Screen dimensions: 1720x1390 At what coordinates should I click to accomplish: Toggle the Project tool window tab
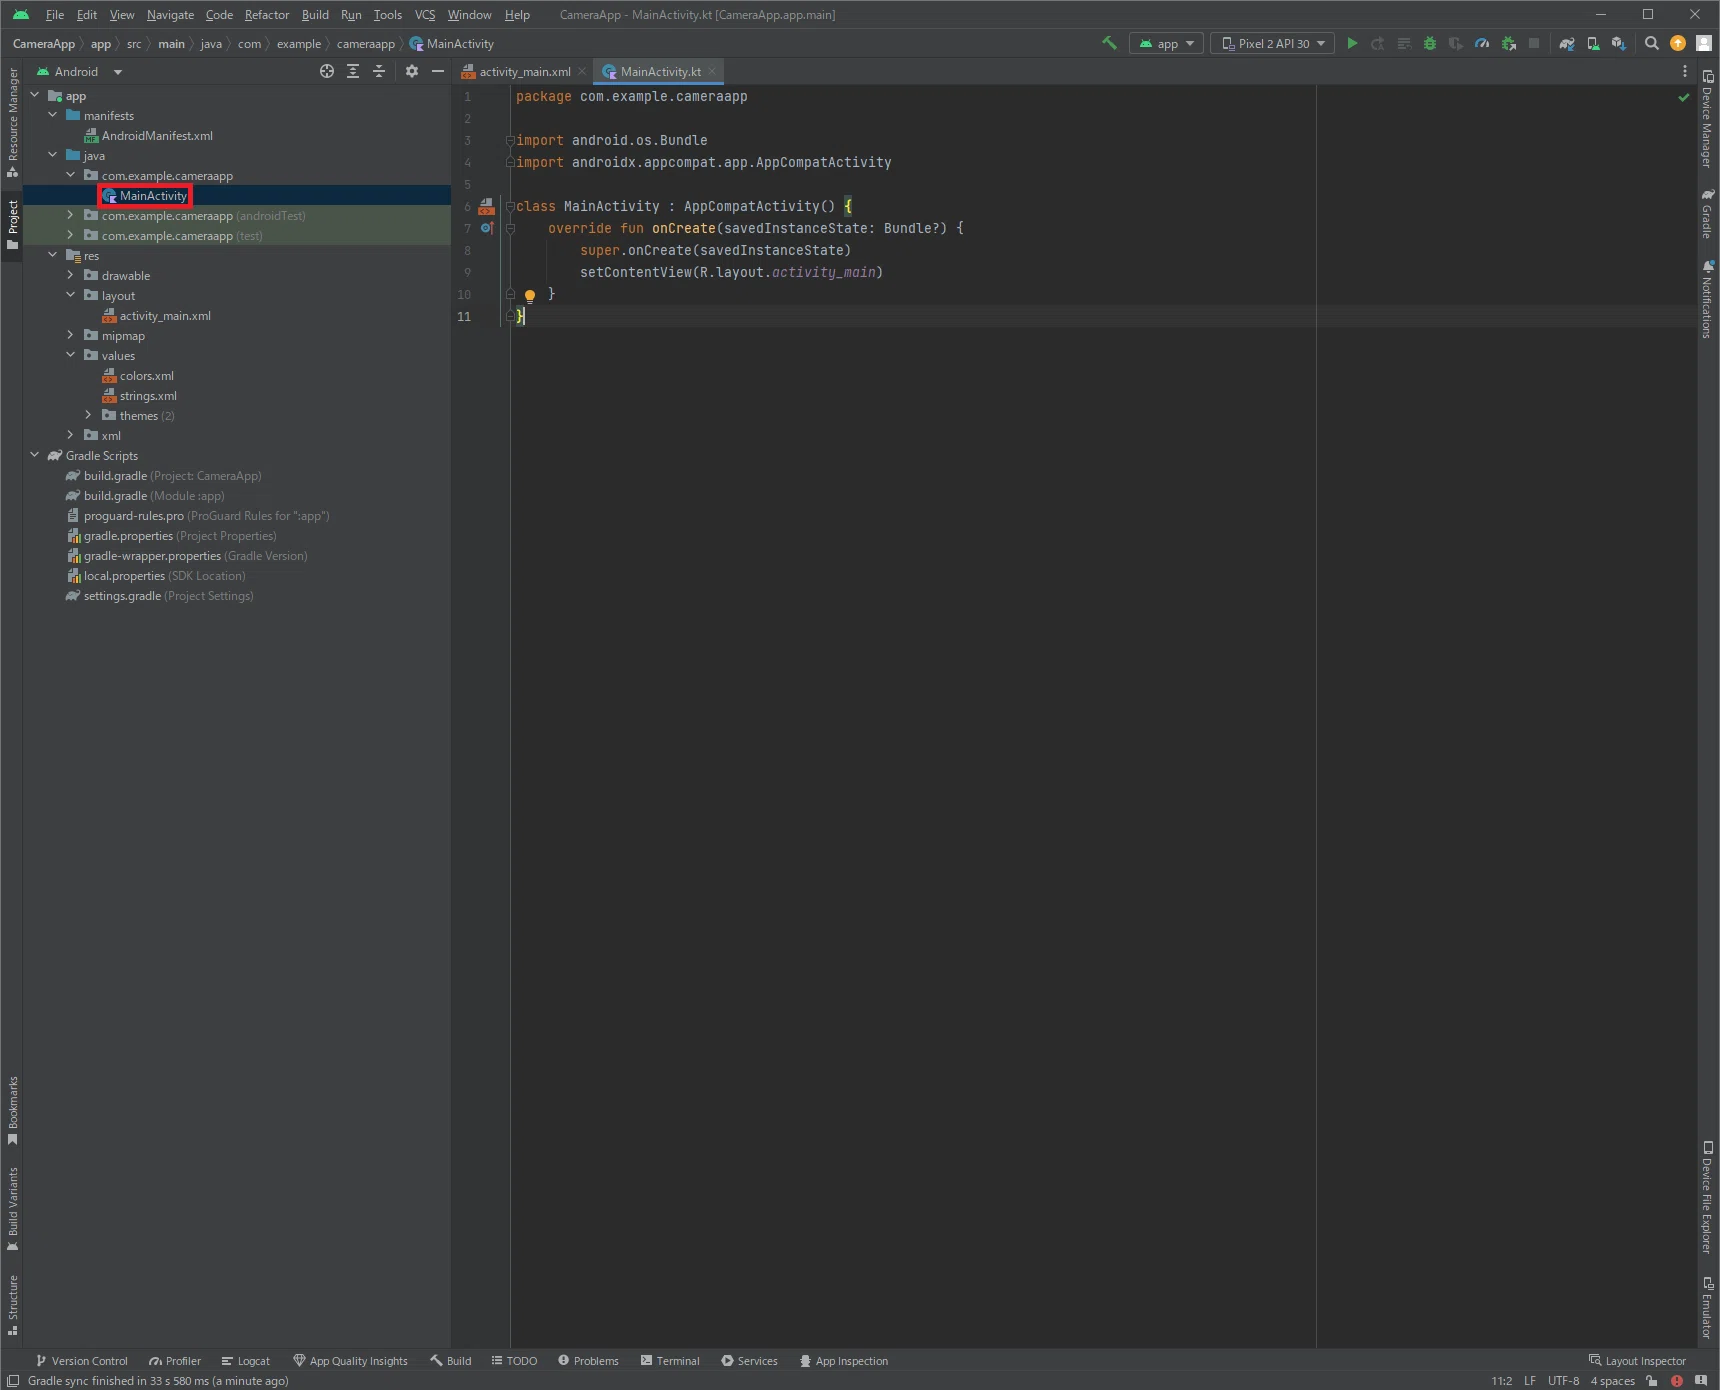pos(12,225)
